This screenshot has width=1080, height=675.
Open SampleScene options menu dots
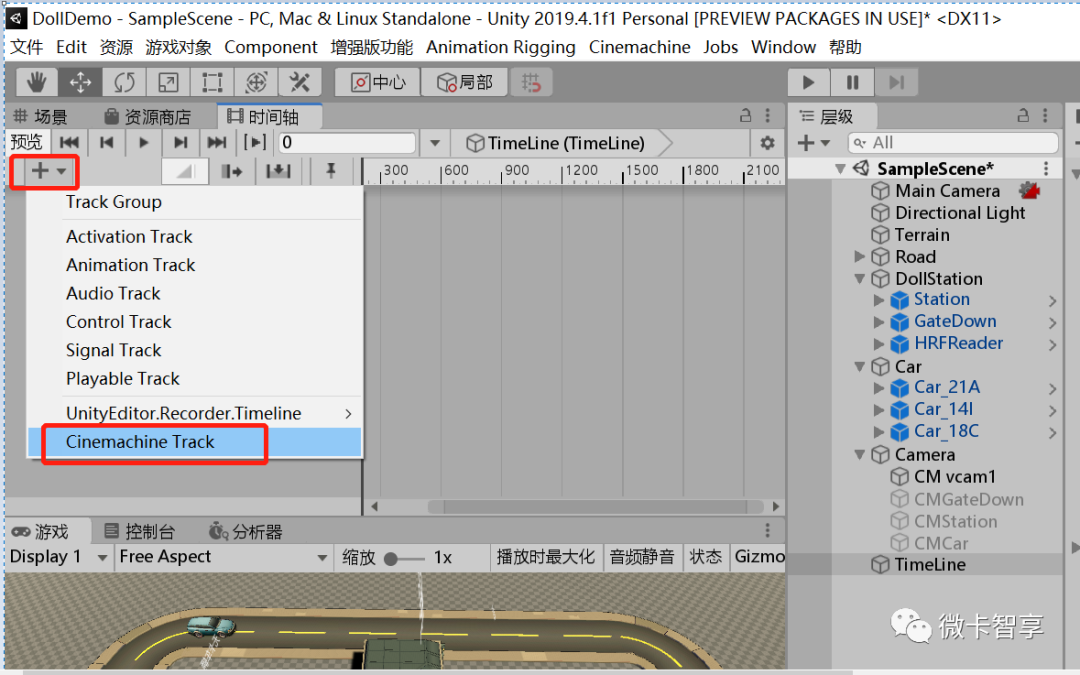click(1046, 169)
